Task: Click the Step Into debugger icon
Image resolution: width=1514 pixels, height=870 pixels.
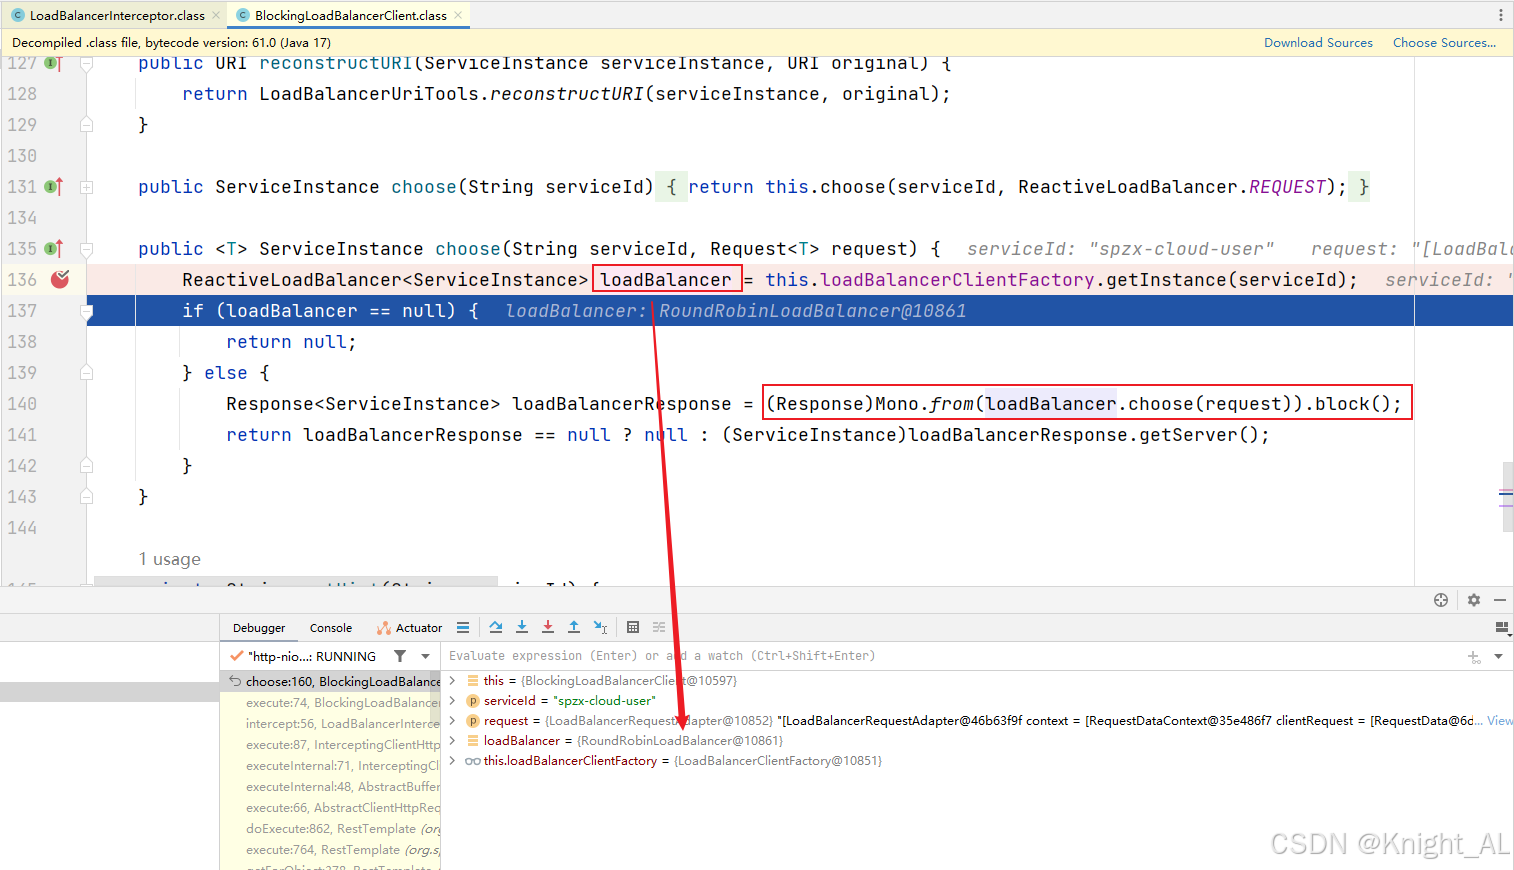Action: tap(522, 627)
